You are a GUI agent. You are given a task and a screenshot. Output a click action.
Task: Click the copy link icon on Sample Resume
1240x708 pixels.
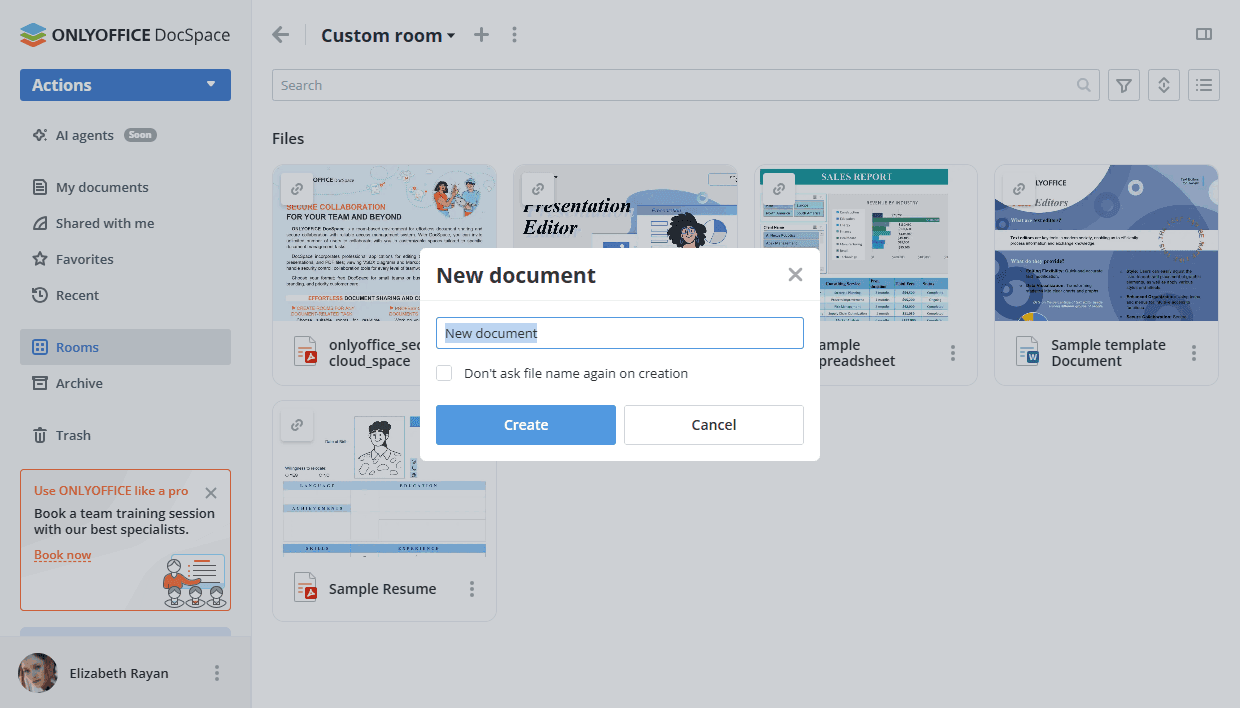point(297,424)
